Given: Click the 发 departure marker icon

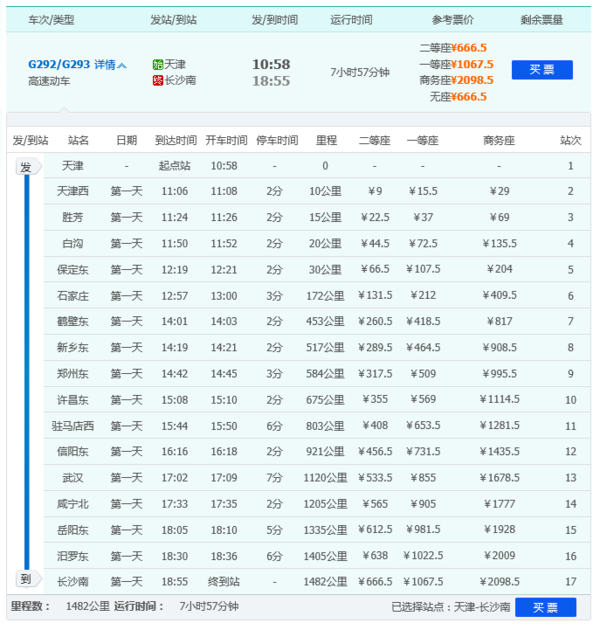Looking at the screenshot, I should (28, 167).
